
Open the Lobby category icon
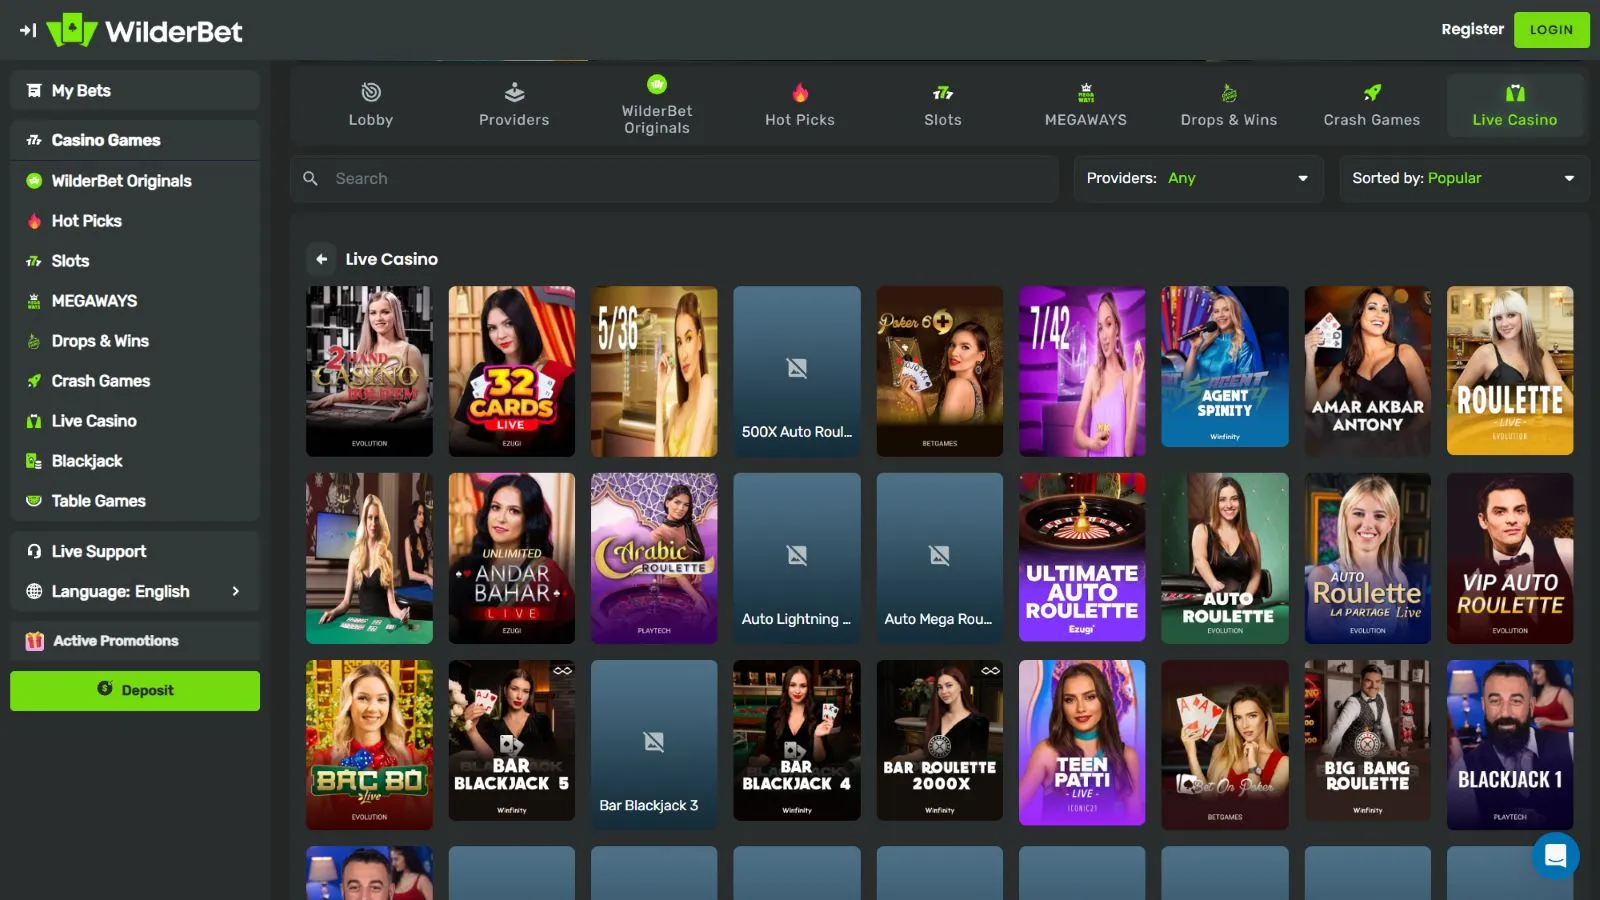point(371,93)
